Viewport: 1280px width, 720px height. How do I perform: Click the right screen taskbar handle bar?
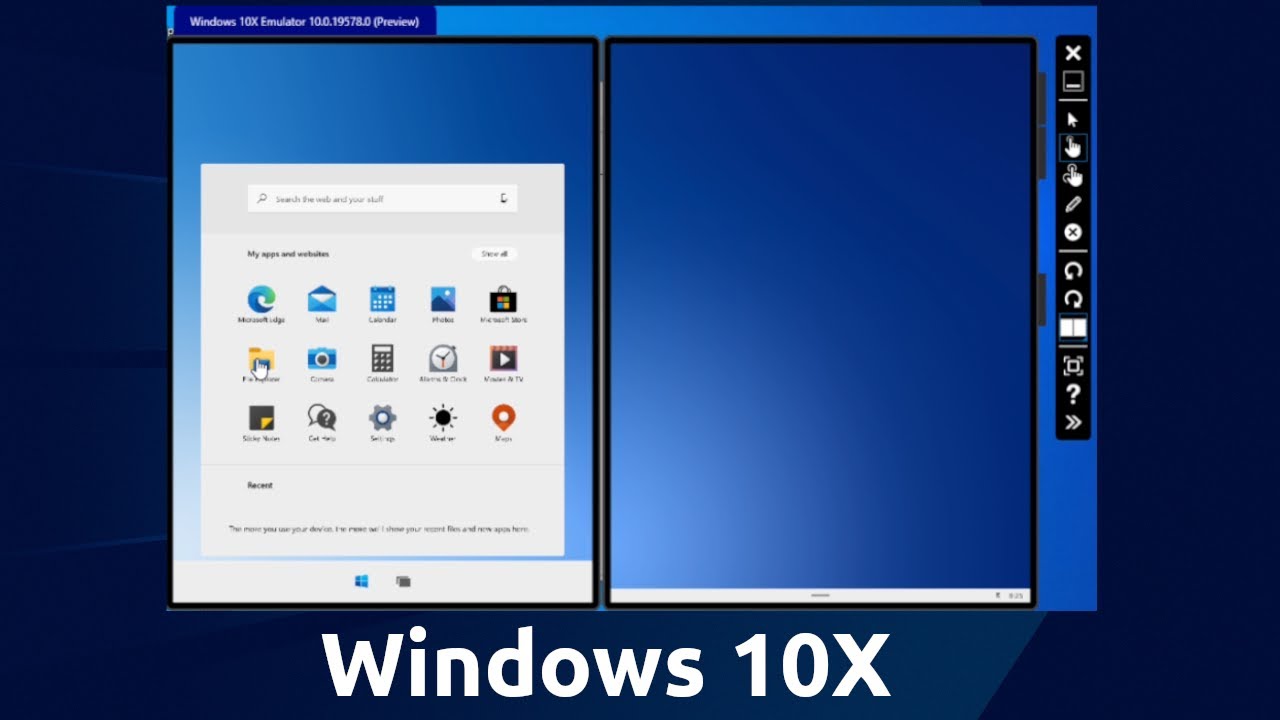point(820,595)
